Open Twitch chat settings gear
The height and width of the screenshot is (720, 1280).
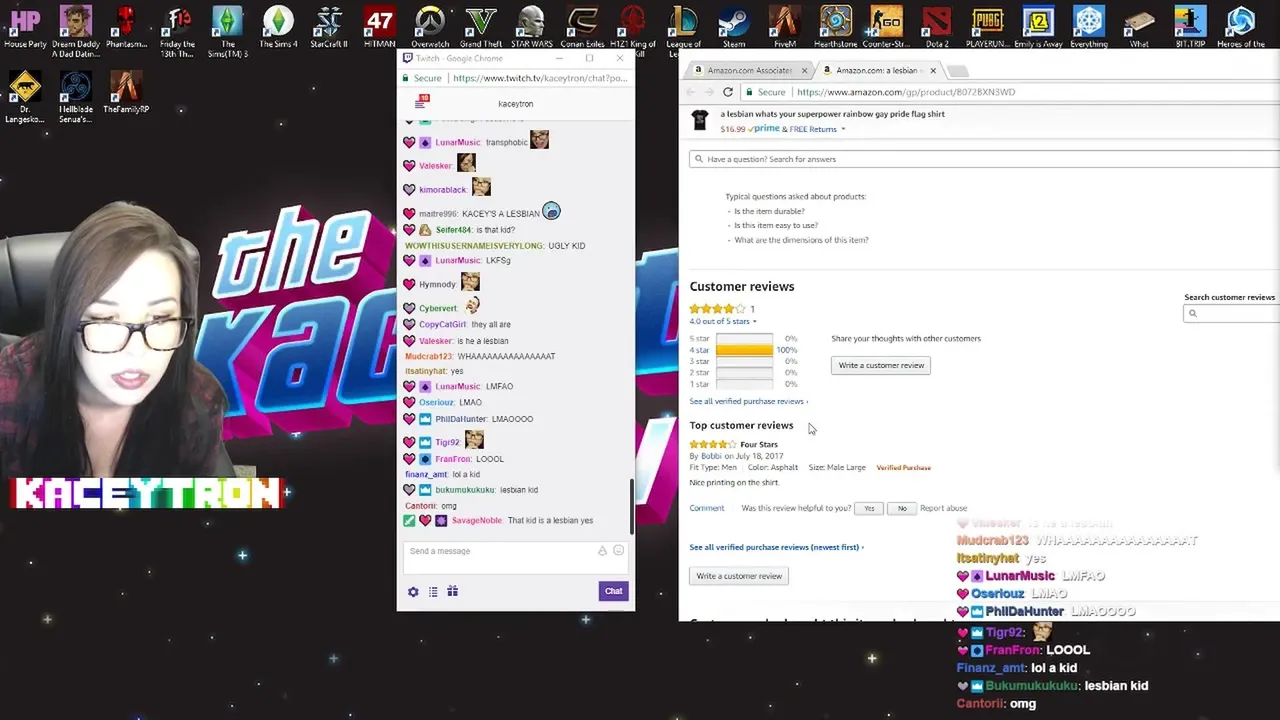[413, 592]
